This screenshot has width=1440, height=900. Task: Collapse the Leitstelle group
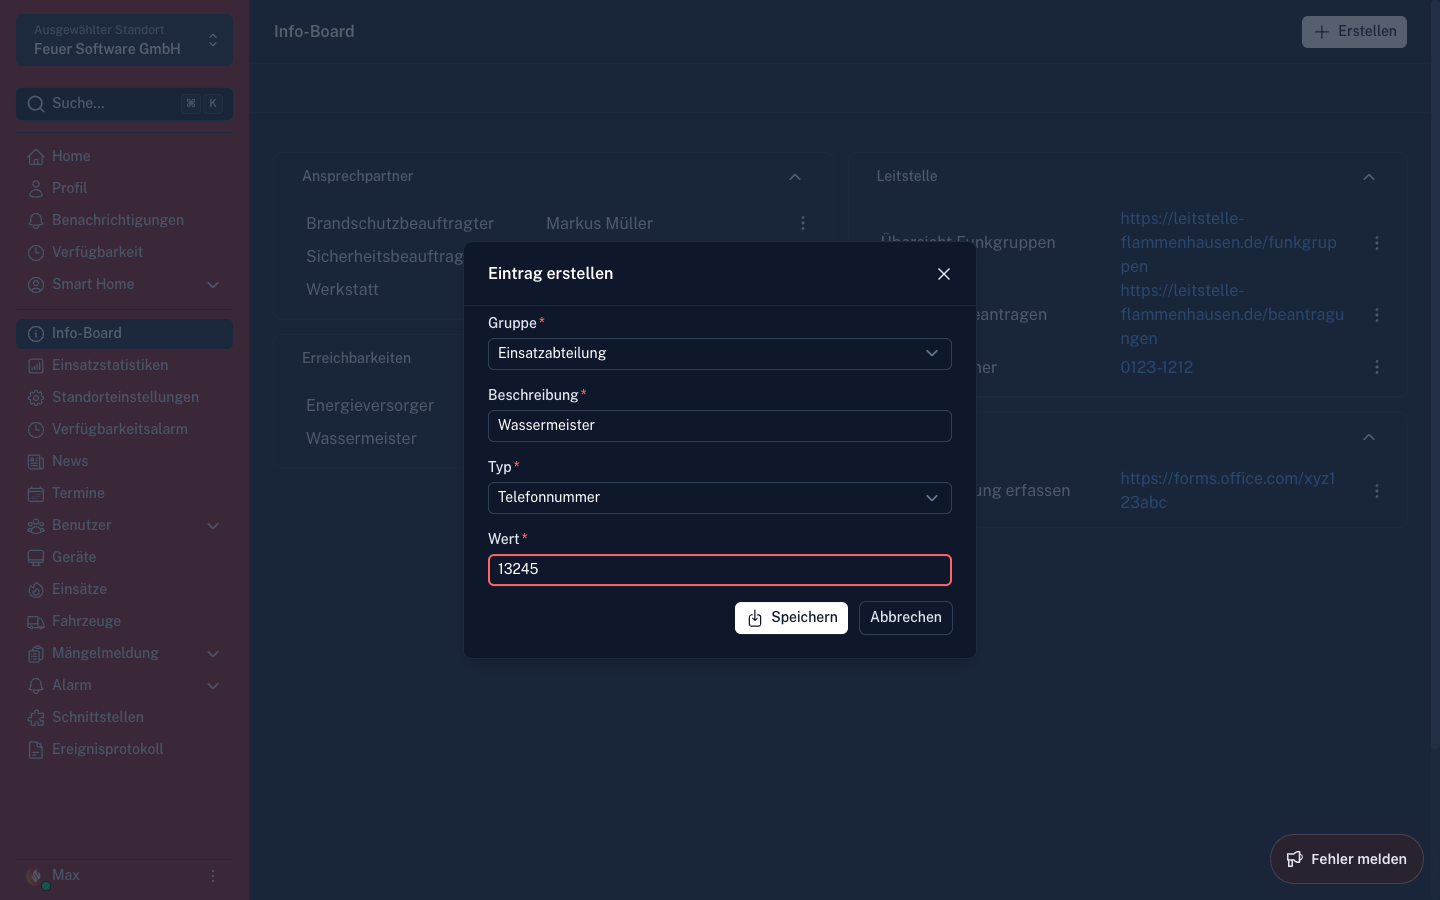point(1369,177)
